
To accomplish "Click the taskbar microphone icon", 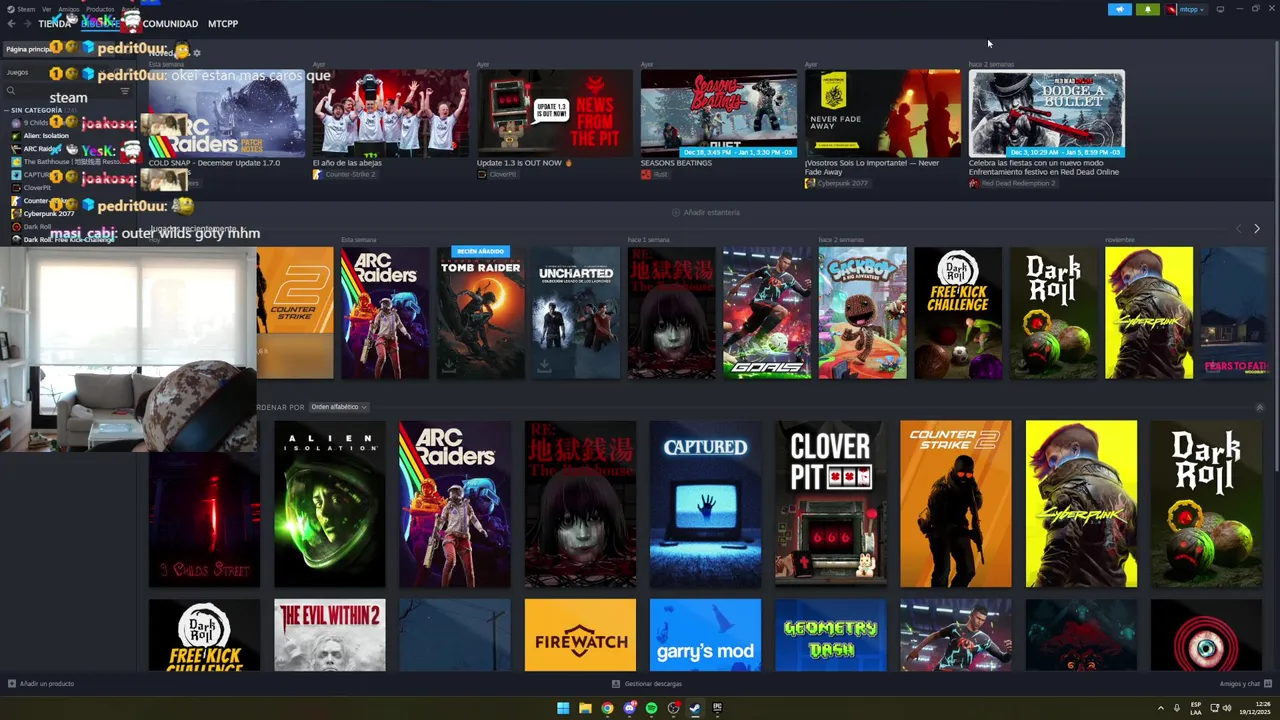I will [x=1176, y=708].
